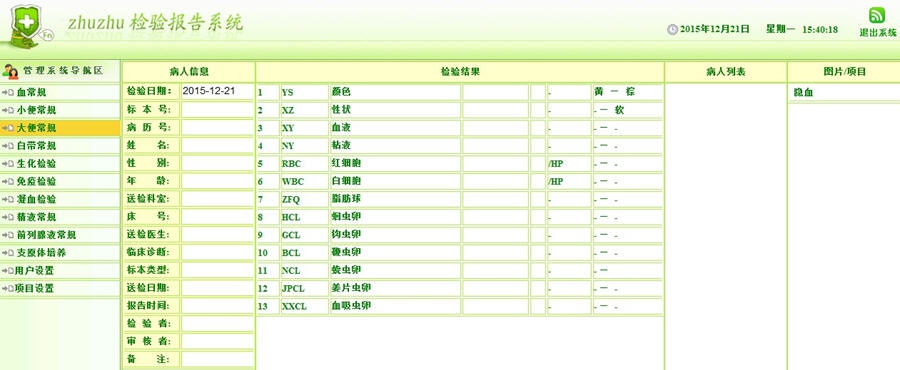Click the 蛔虫卵 item name
Image resolution: width=900 pixels, height=370 pixels.
(347, 217)
